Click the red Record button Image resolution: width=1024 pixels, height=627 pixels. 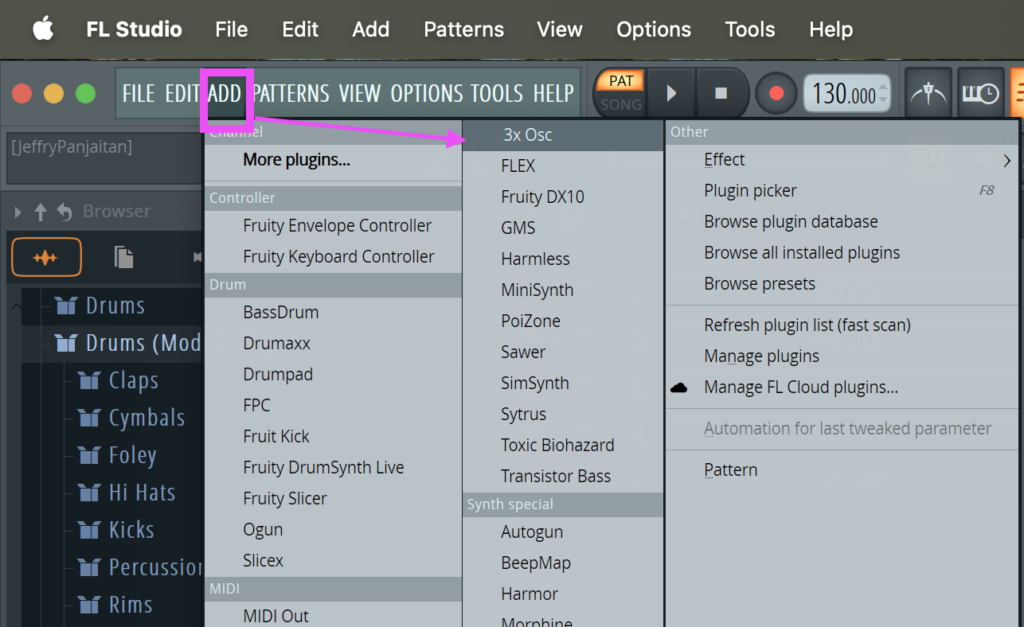click(775, 94)
